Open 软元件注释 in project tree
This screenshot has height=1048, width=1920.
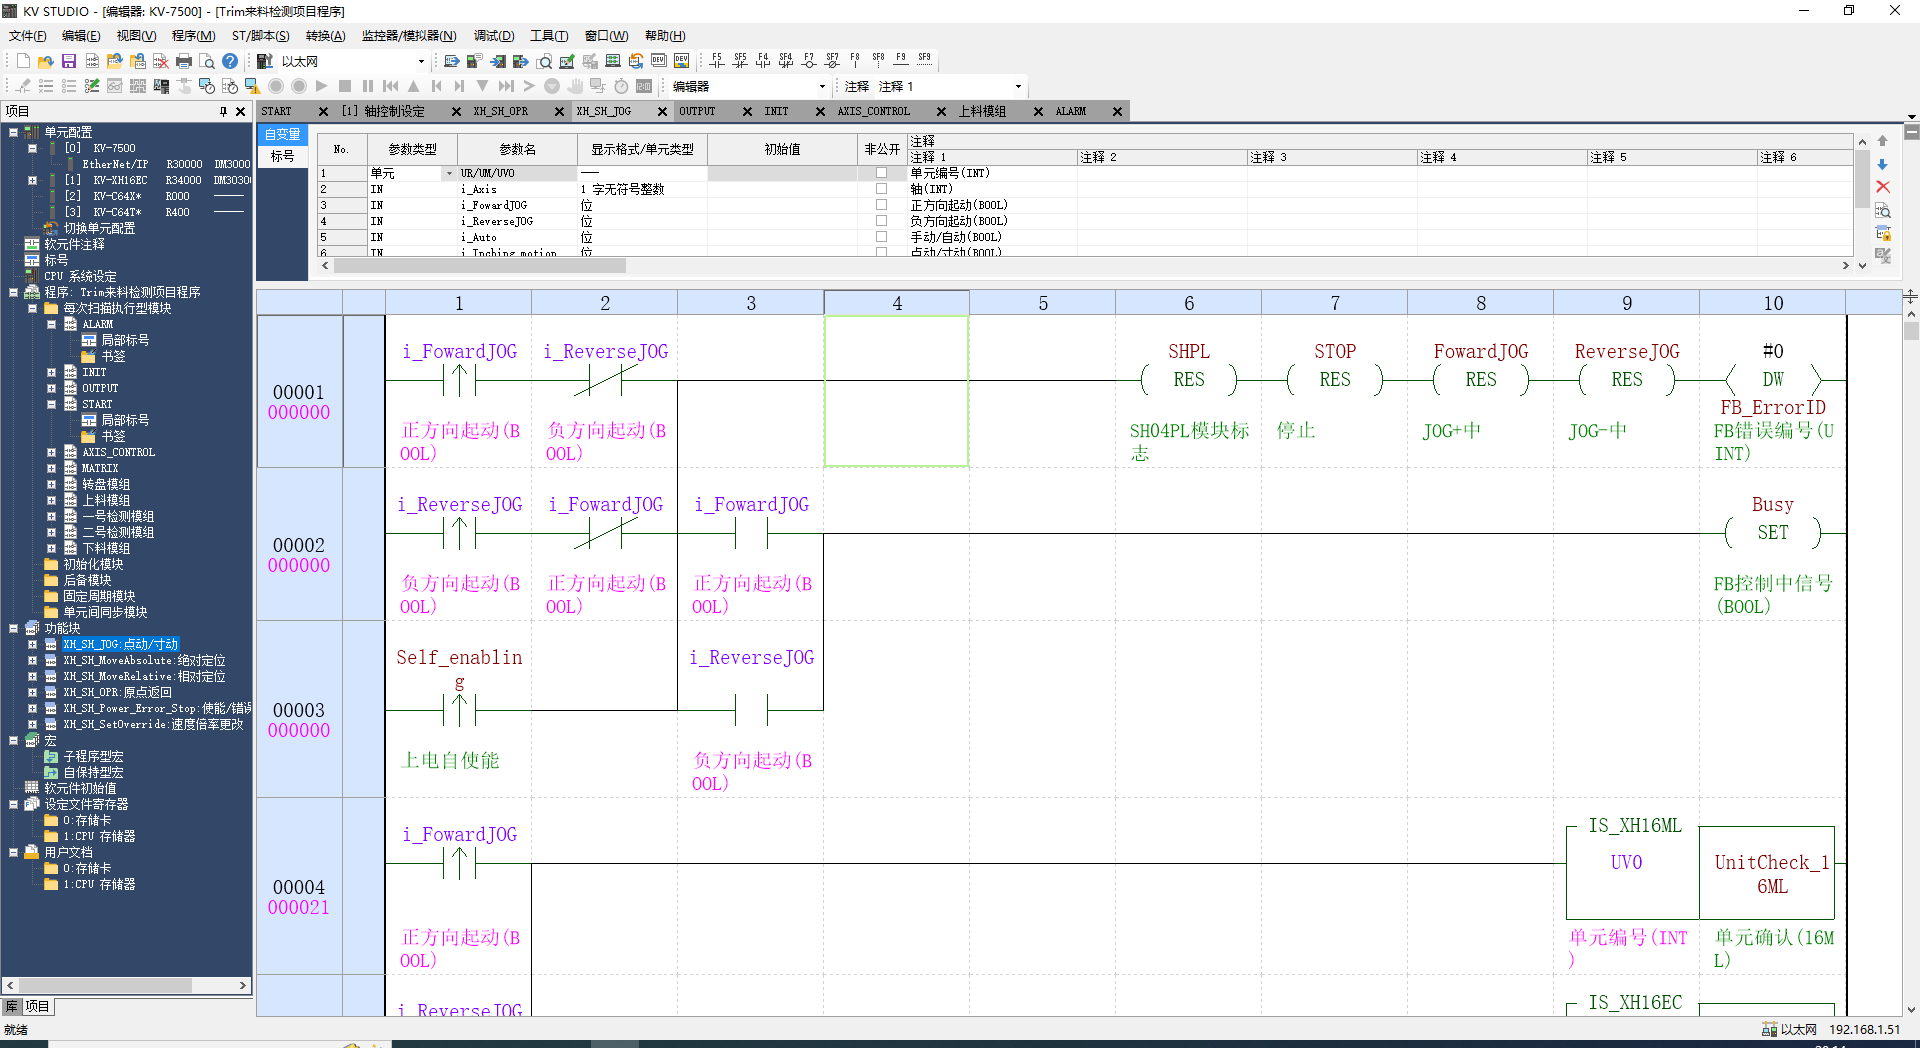pyautogui.click(x=74, y=244)
